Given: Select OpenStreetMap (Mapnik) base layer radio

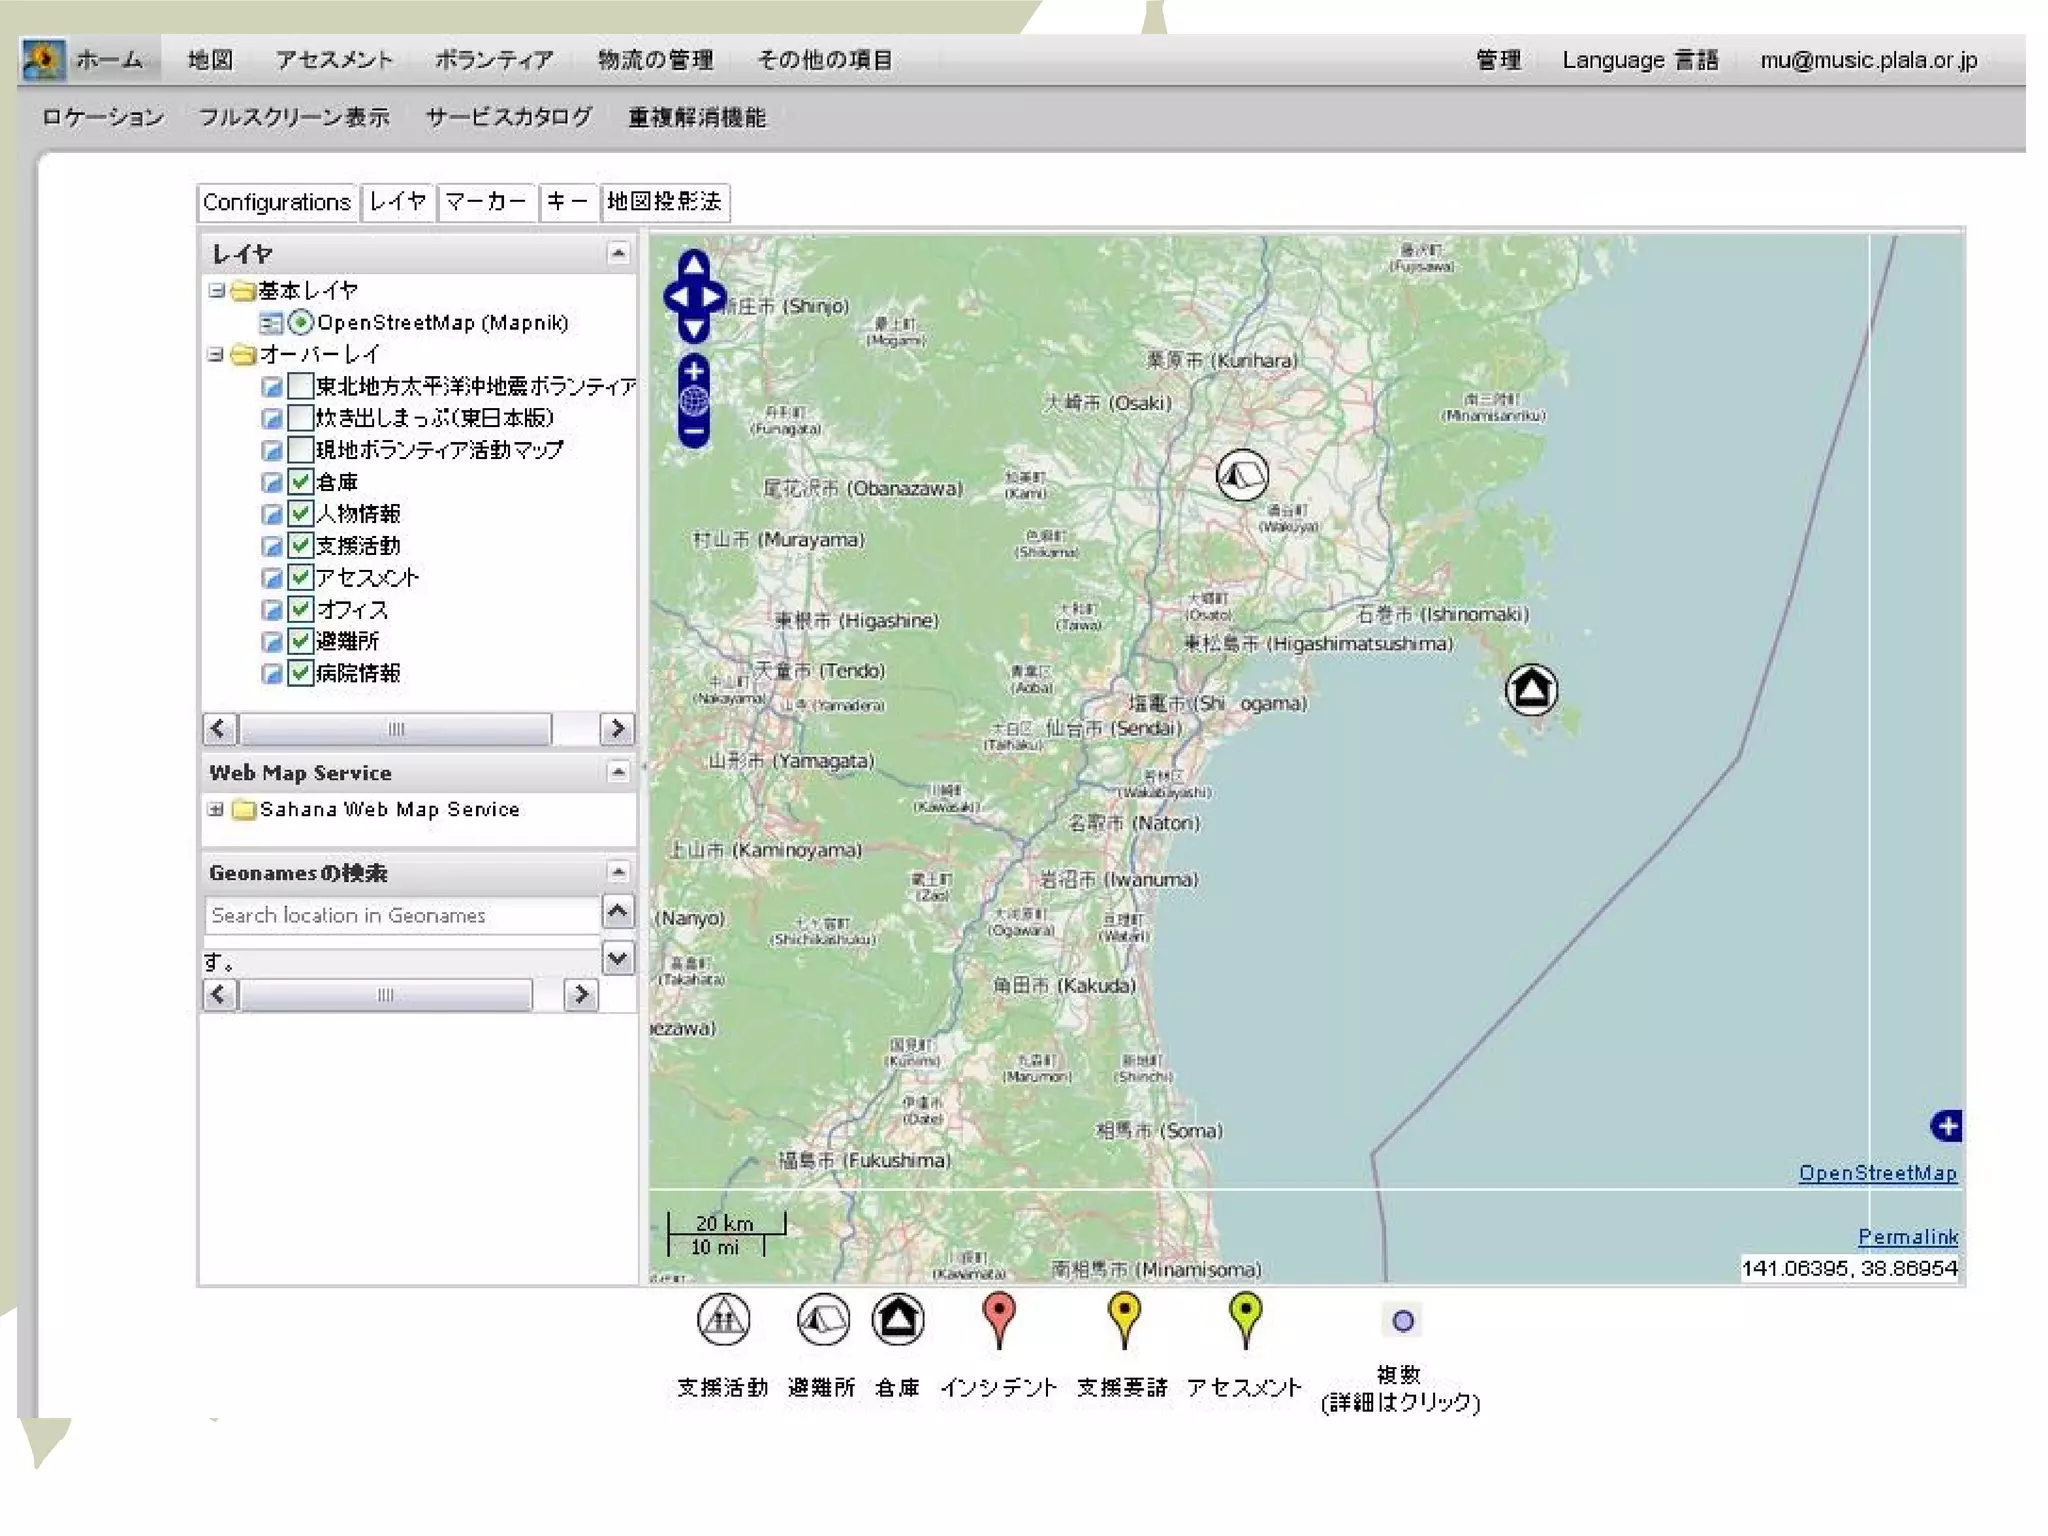Looking at the screenshot, I should (300, 323).
